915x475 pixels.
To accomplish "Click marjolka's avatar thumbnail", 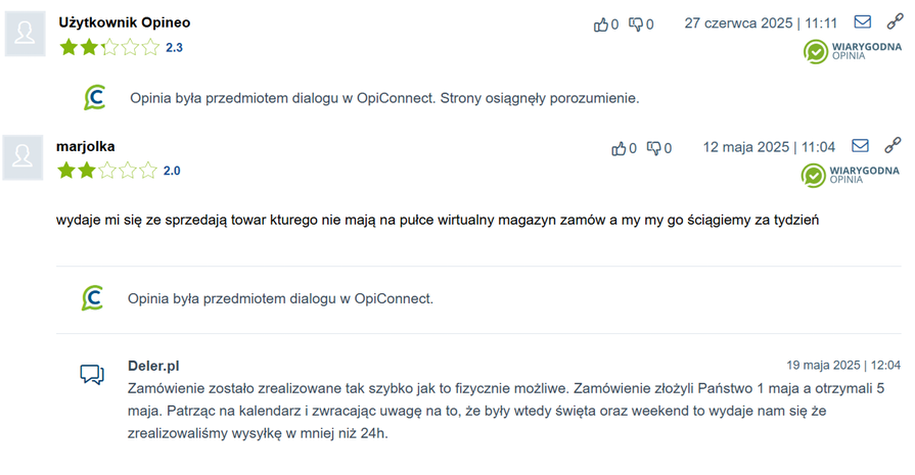I will pyautogui.click(x=25, y=158).
